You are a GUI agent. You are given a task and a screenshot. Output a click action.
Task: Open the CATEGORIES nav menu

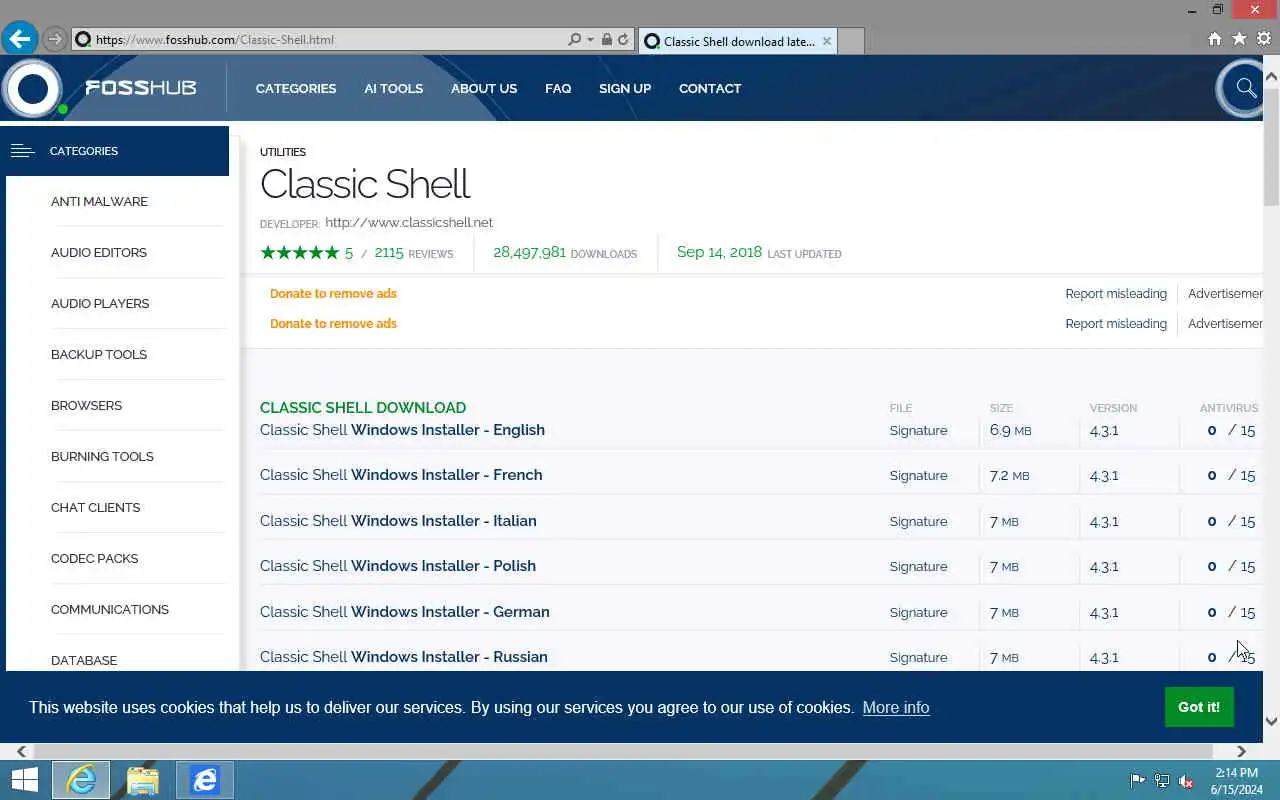pyautogui.click(x=296, y=88)
